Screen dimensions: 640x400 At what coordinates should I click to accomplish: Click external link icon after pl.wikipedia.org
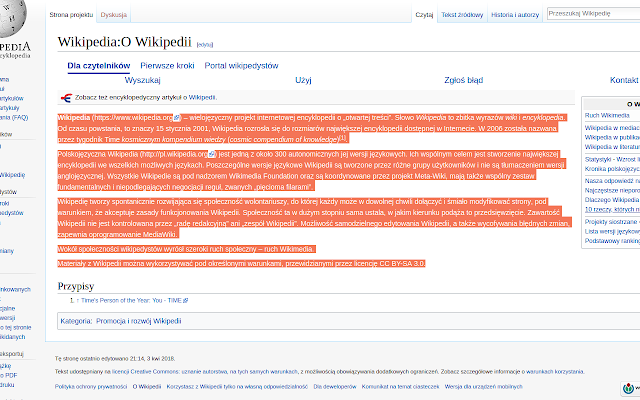(211, 154)
